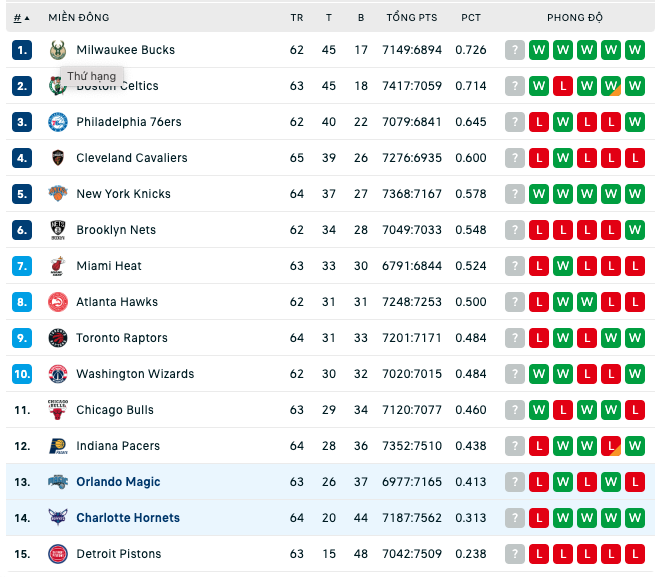
Task: Click the PHONG ĐỘ form column header
Action: [x=575, y=18]
